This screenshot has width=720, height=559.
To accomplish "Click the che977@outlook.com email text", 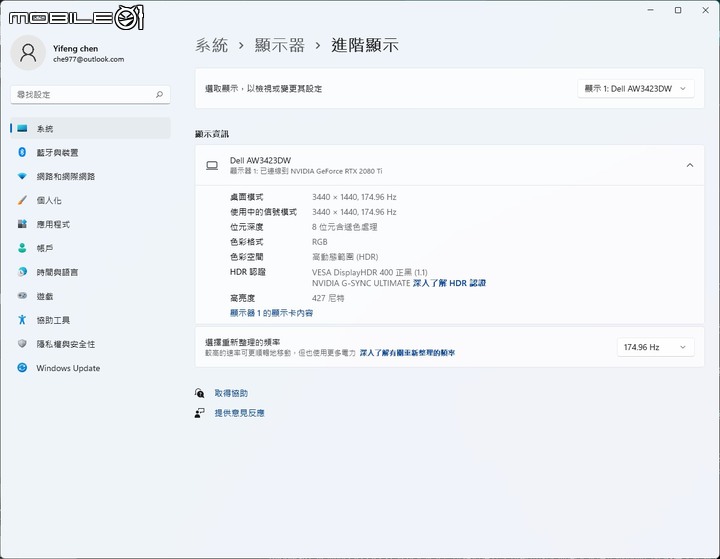I will pos(89,59).
